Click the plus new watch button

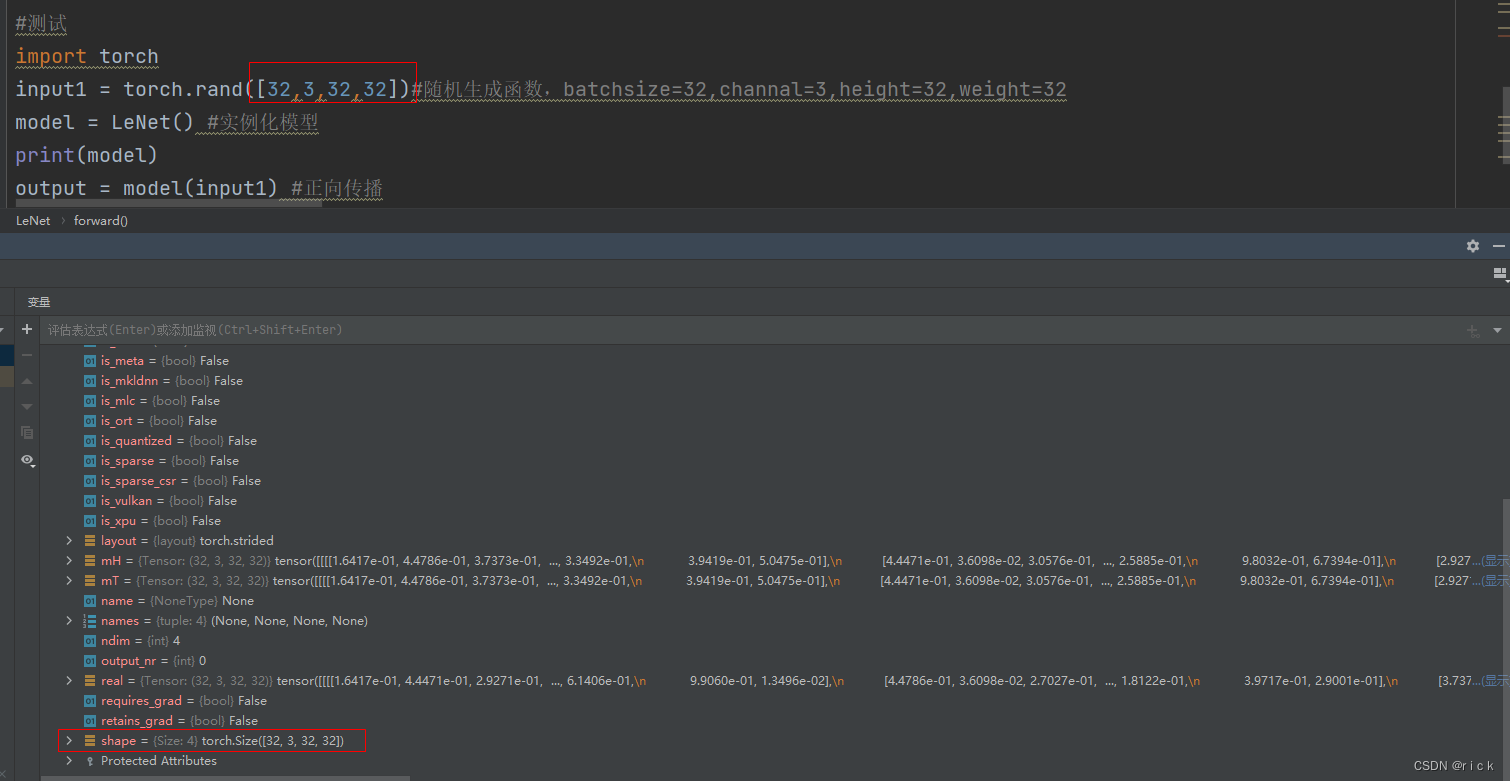coord(27,329)
